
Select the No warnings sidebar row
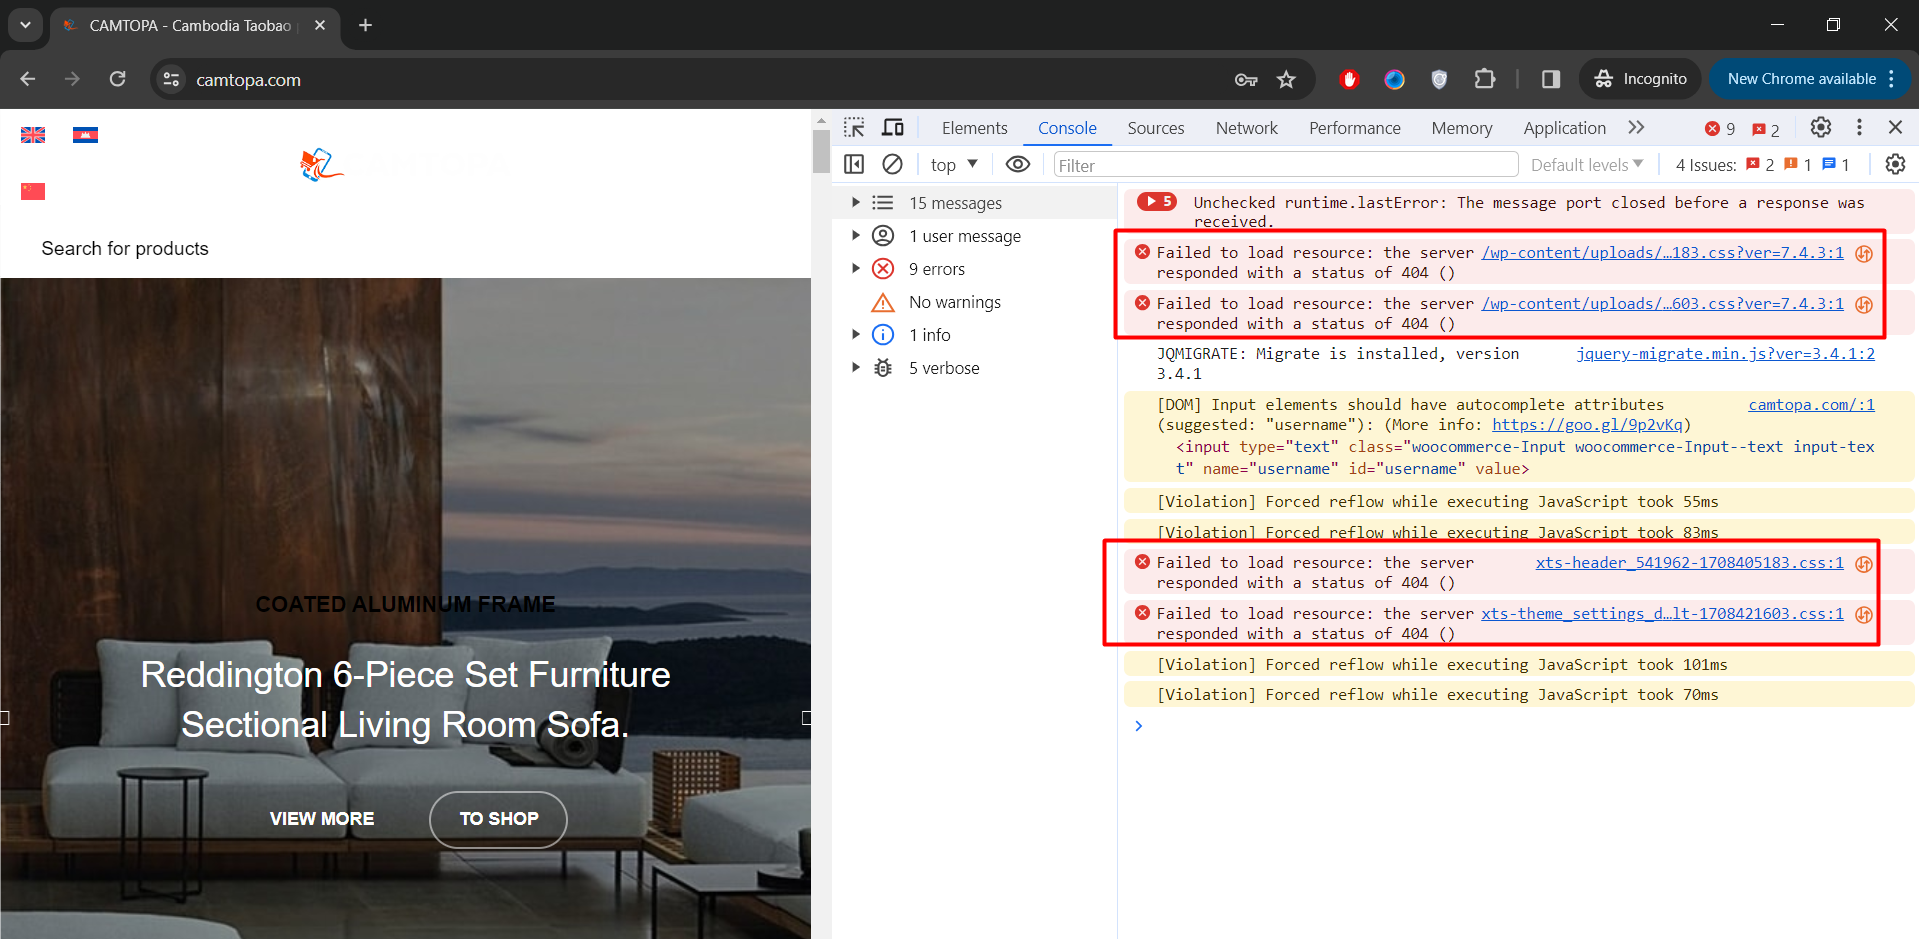[x=975, y=301]
